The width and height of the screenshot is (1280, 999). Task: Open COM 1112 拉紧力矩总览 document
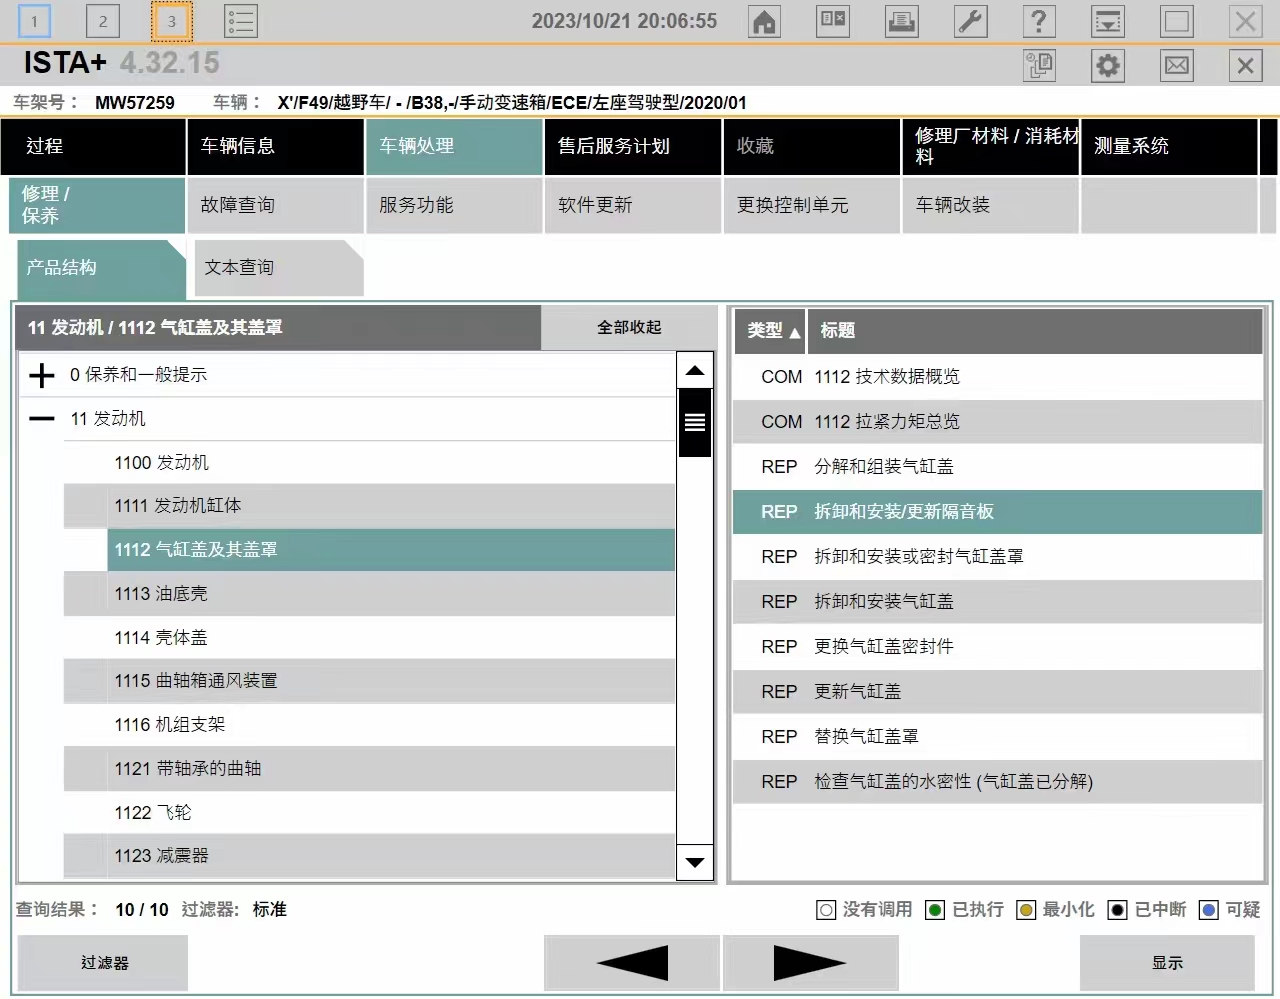click(998, 422)
